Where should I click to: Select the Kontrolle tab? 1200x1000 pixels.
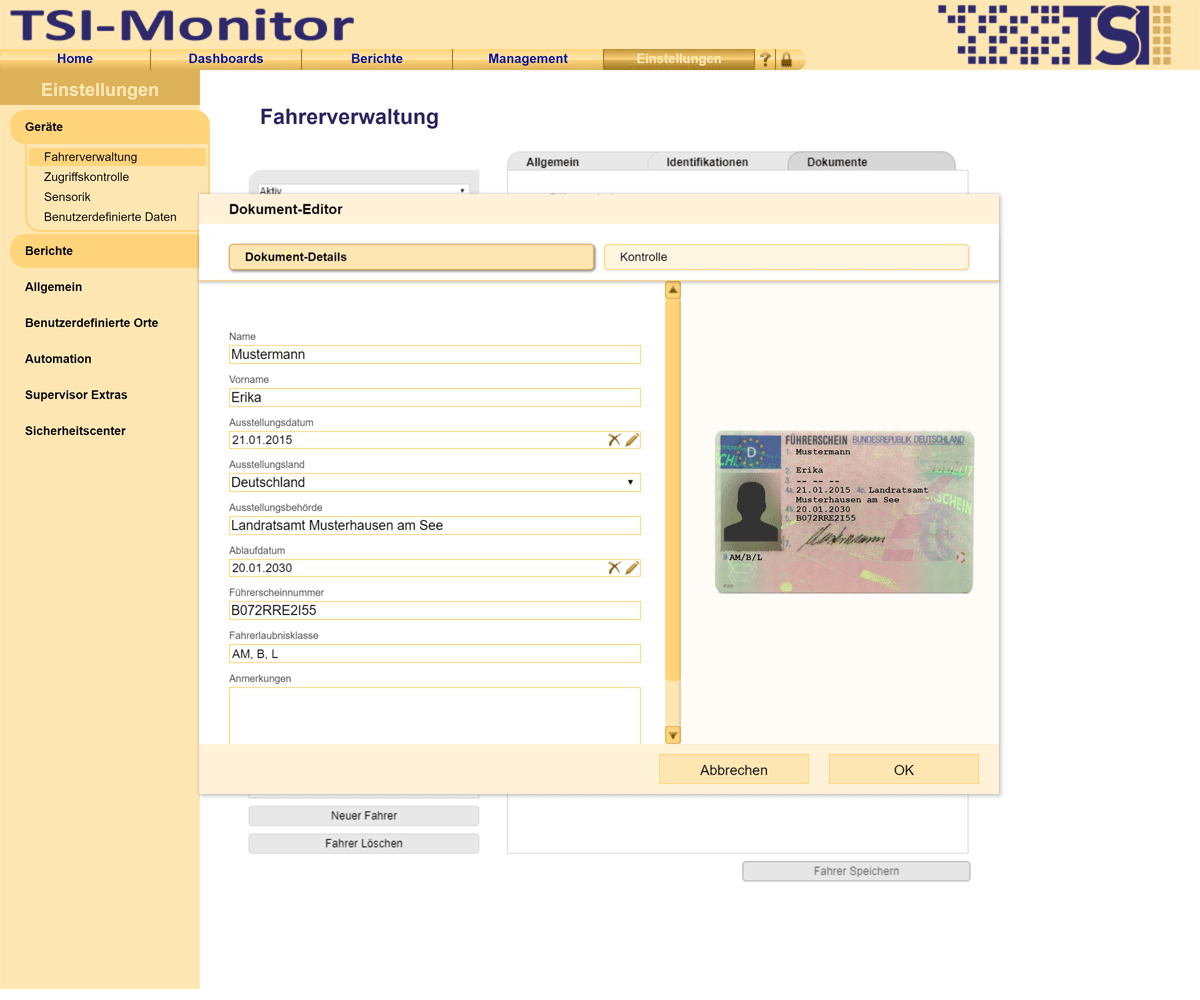click(787, 257)
